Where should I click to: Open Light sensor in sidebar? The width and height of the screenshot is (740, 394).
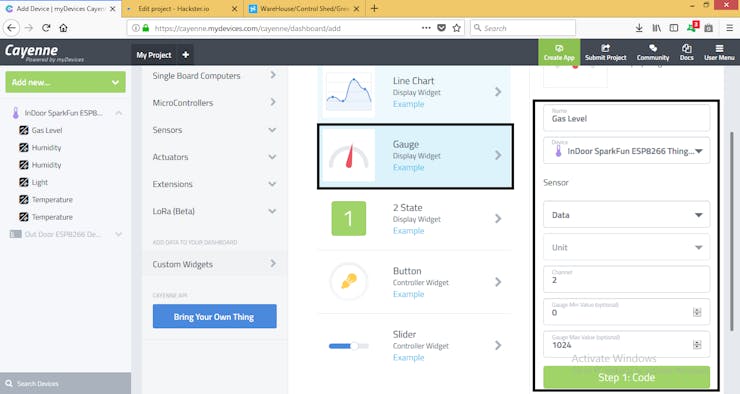(x=40, y=182)
